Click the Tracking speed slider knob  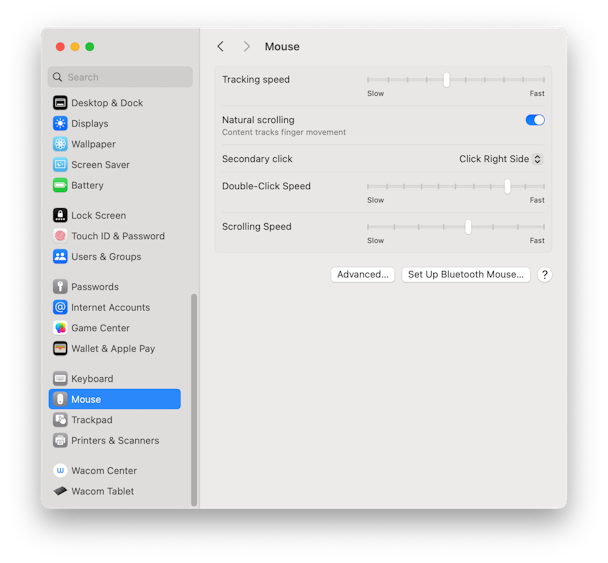pyautogui.click(x=446, y=79)
